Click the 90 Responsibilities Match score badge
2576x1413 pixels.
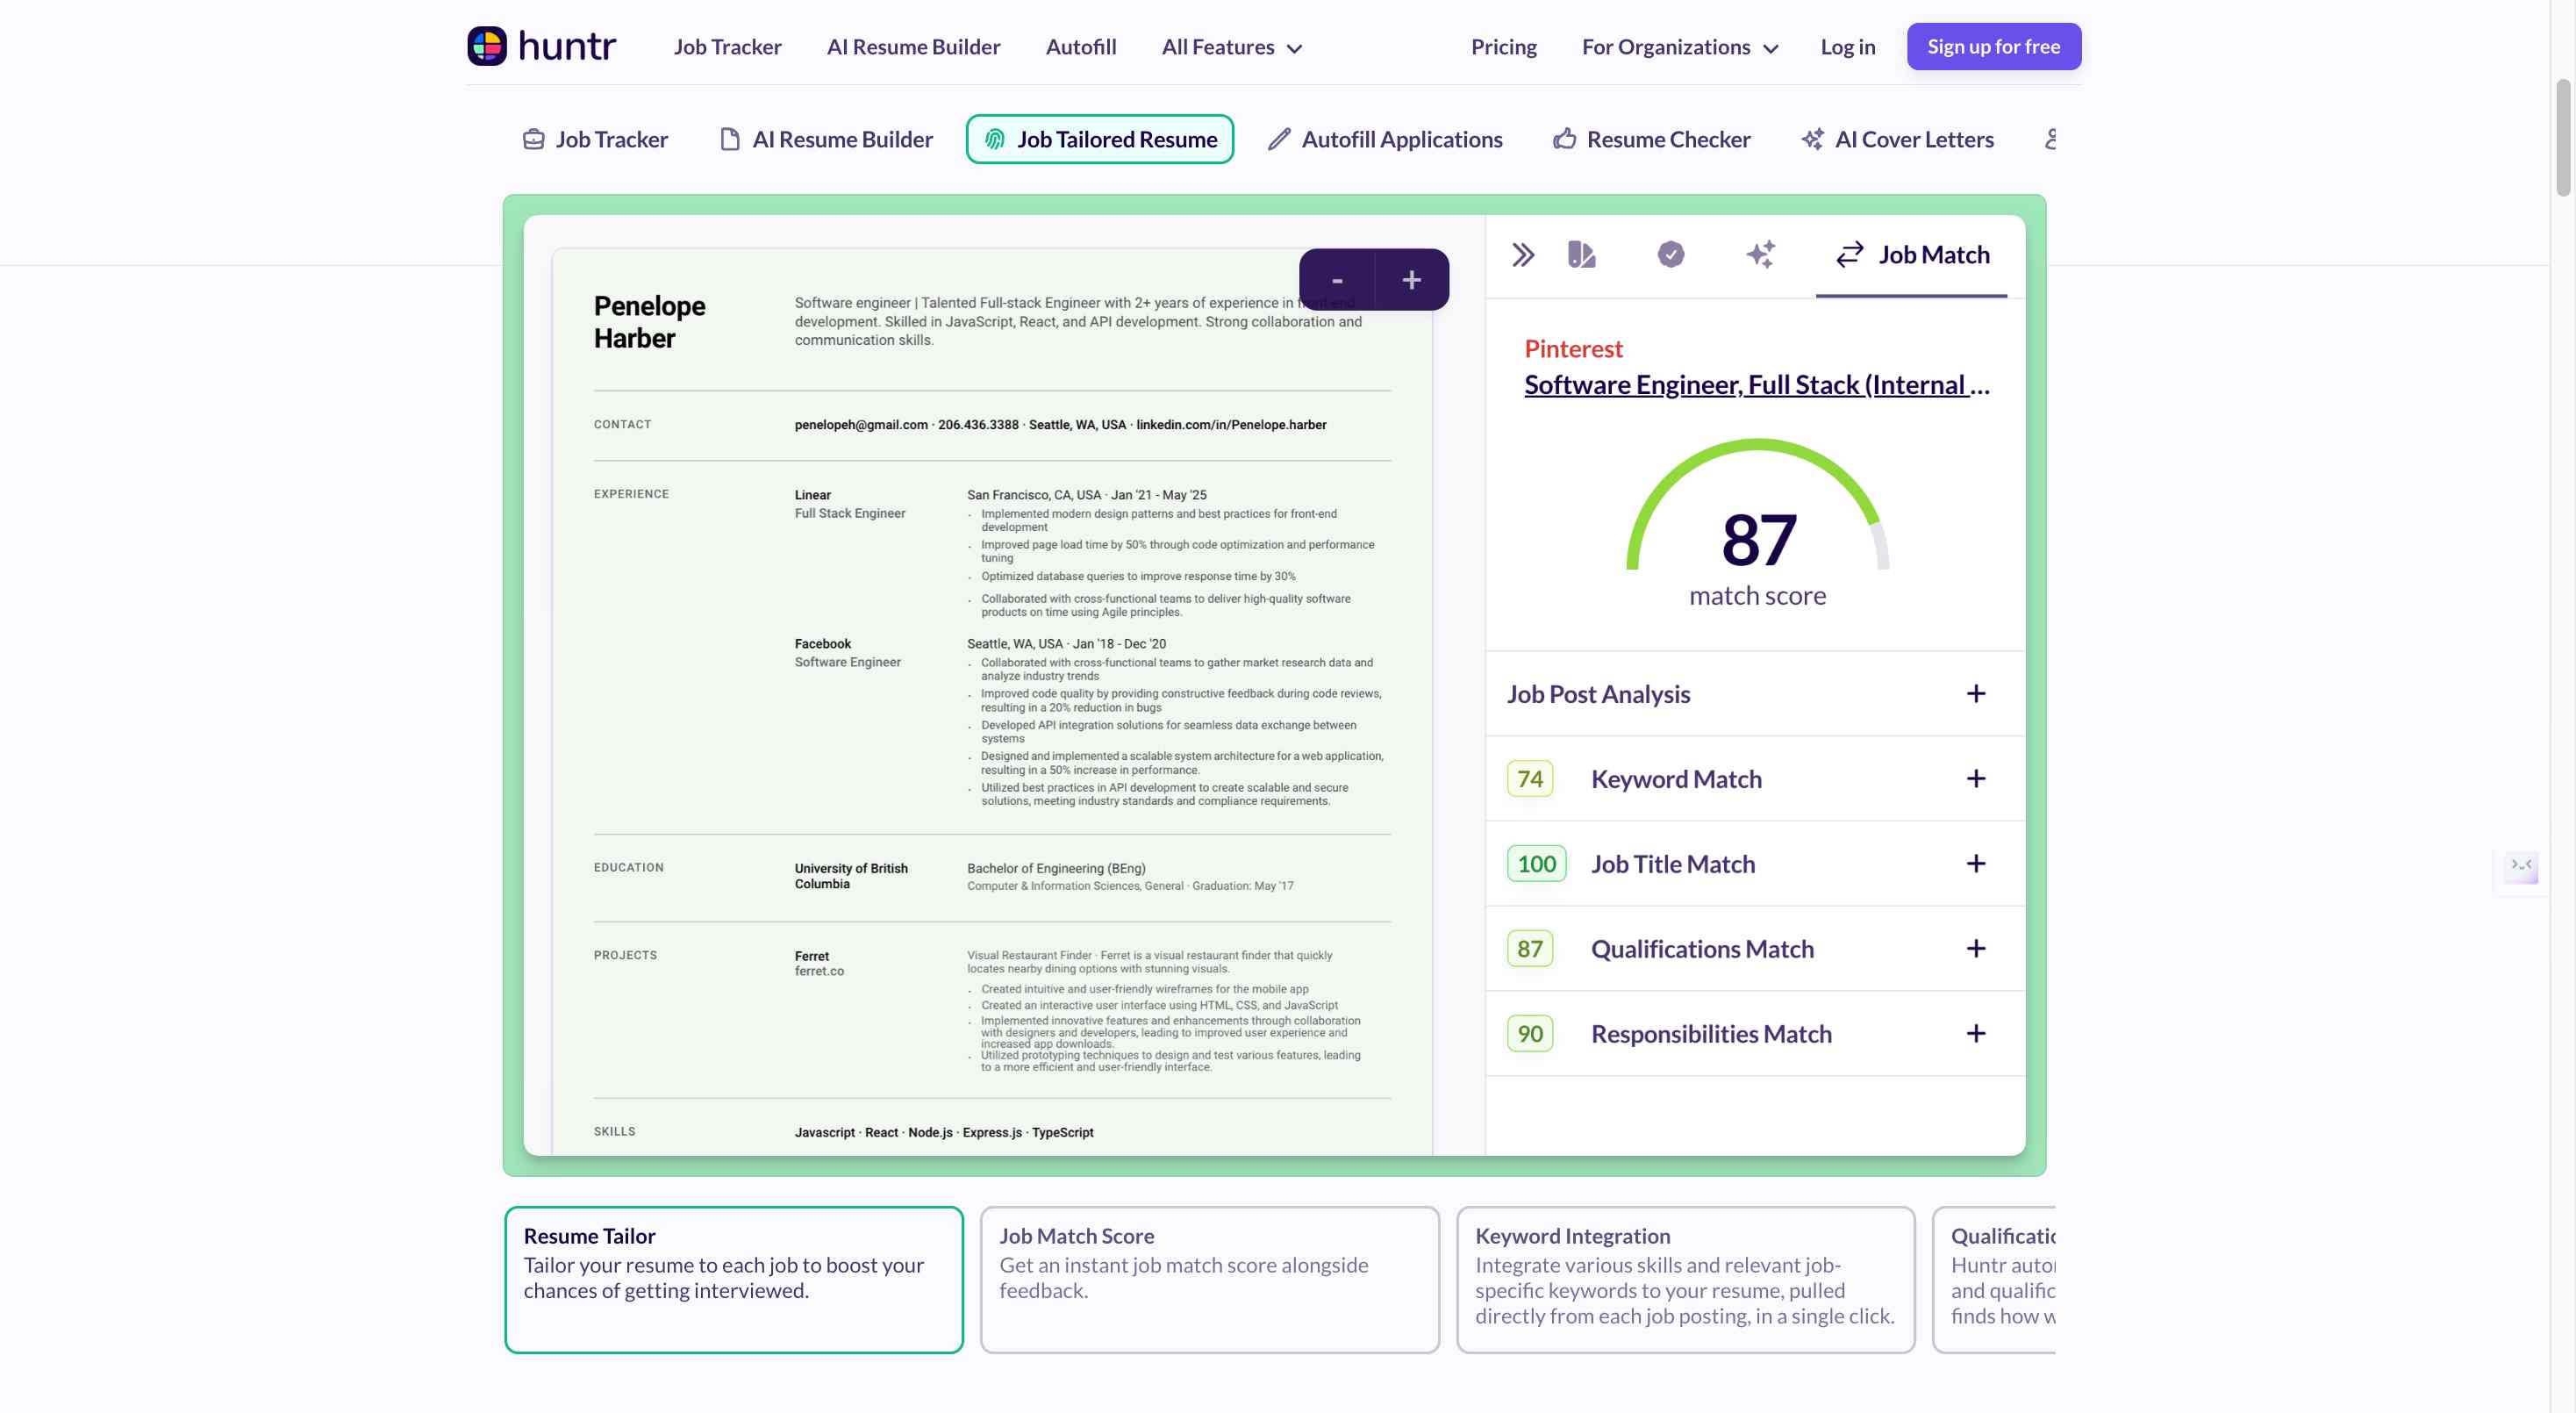(1529, 1034)
